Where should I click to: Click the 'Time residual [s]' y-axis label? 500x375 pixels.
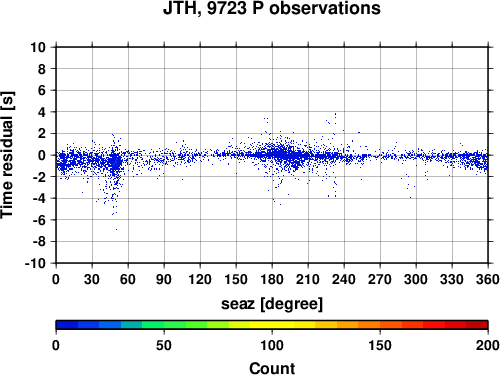[7, 155]
